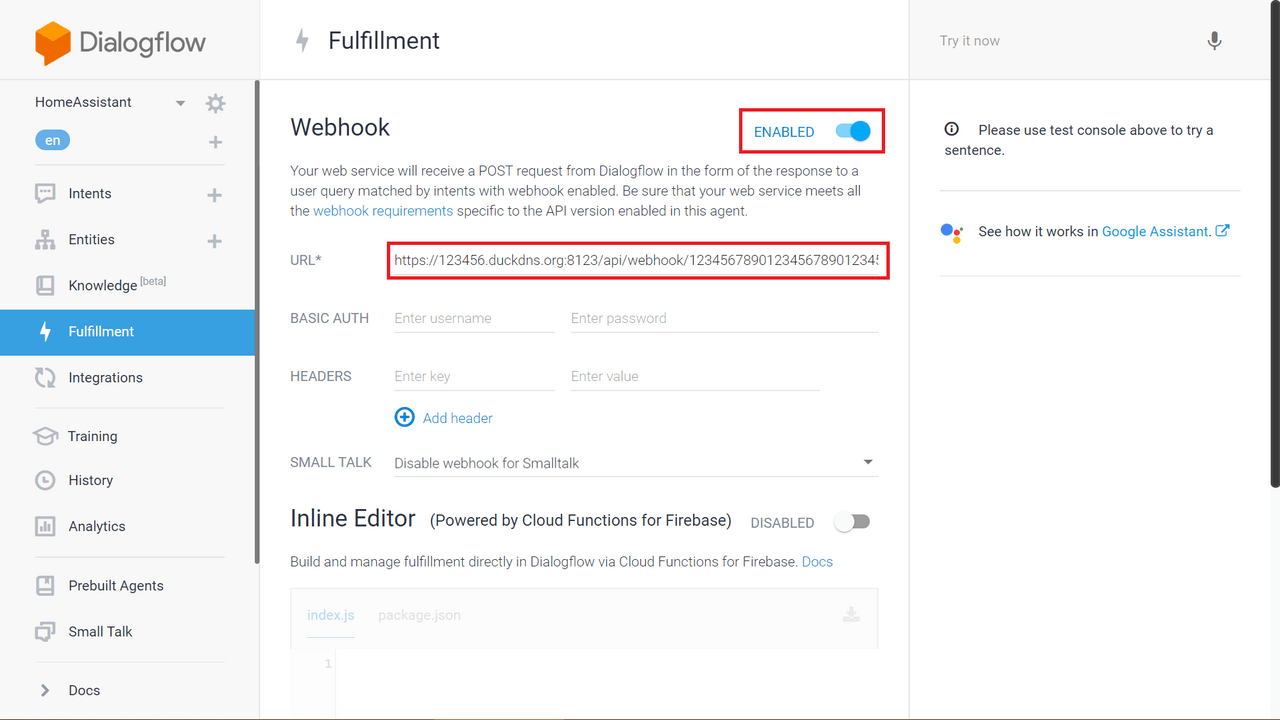Add a language with the plus beside en
This screenshot has width=1280, height=720.
coord(215,142)
